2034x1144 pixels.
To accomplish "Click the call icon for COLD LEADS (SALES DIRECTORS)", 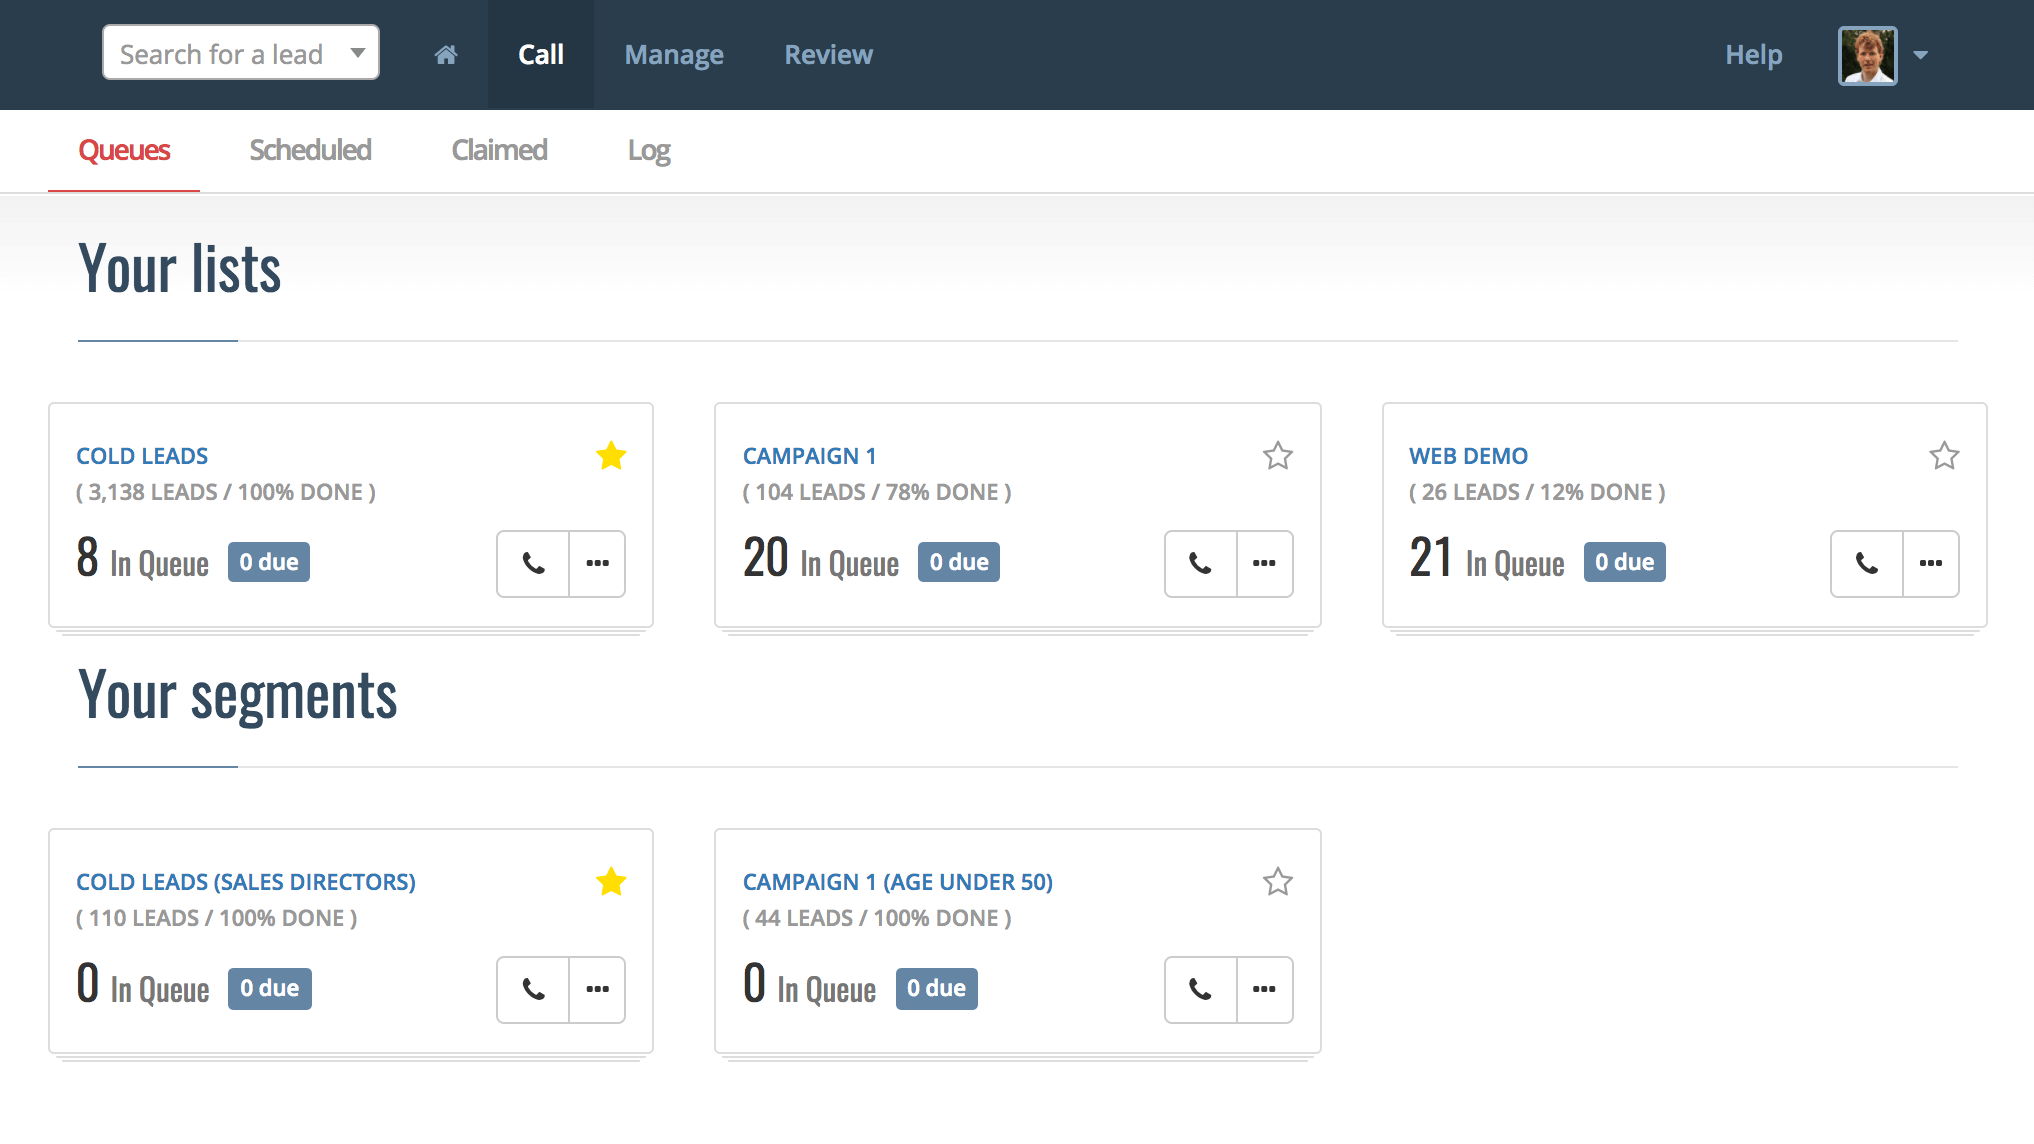I will pos(532,988).
